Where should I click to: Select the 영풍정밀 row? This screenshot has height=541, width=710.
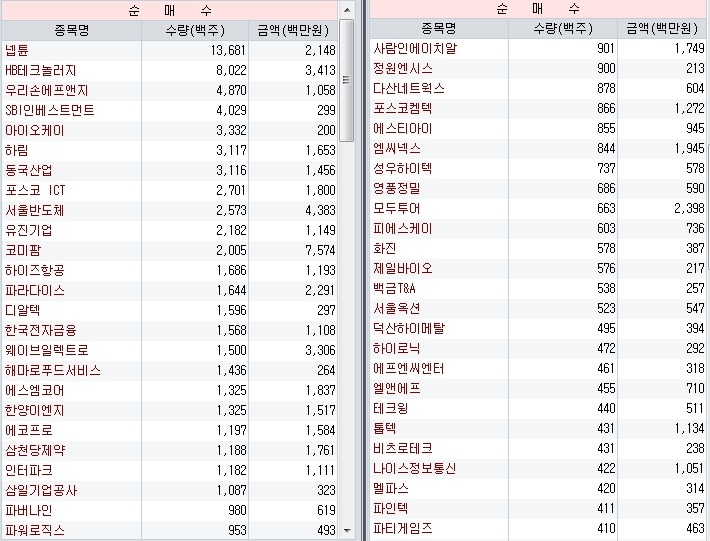(x=538, y=188)
